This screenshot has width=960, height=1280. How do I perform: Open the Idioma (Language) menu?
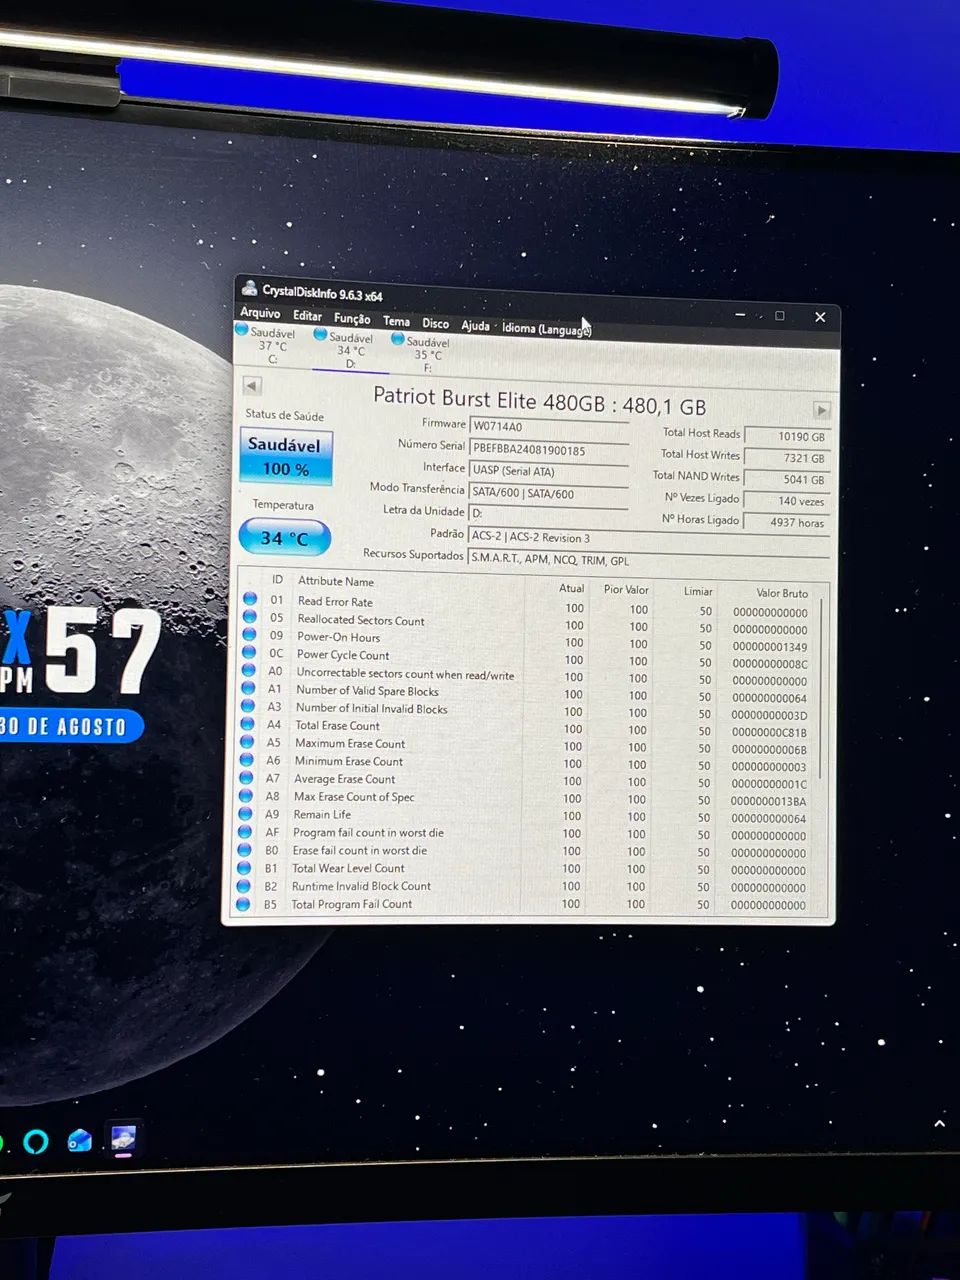pos(546,329)
